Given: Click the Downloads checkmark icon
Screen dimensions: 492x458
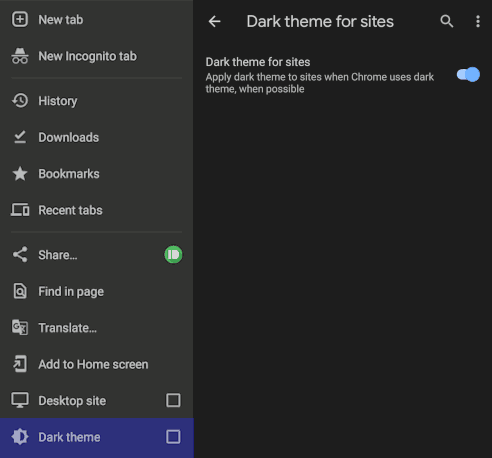Looking at the screenshot, I should [20, 137].
